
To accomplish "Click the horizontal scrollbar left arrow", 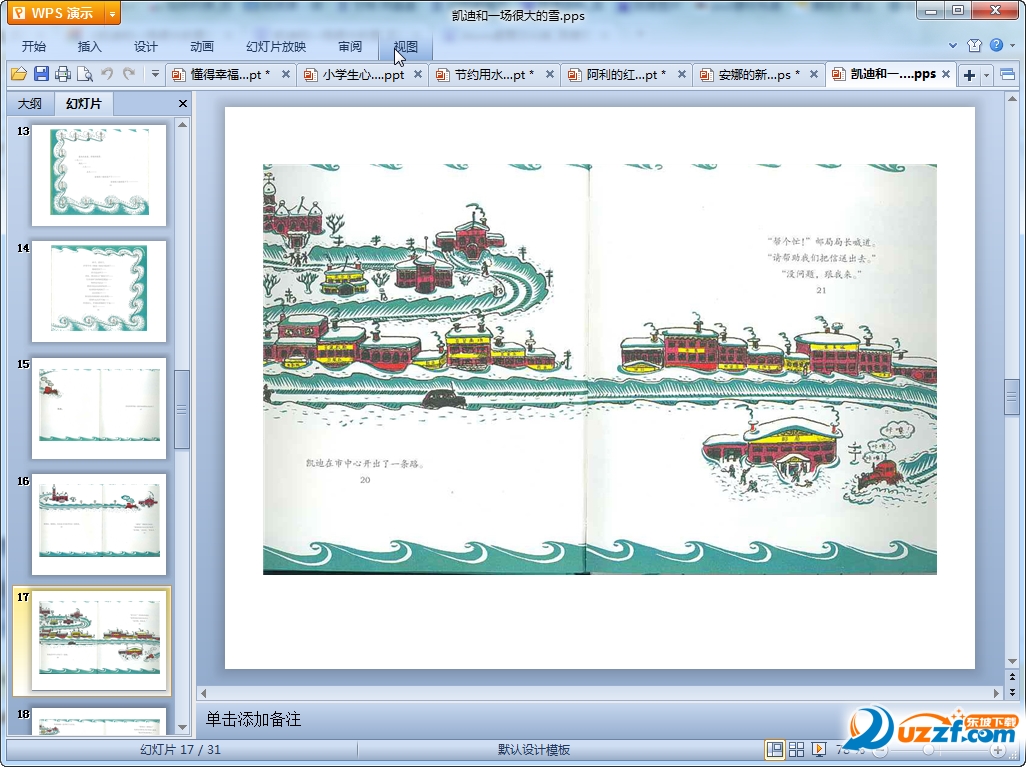I will coord(203,692).
